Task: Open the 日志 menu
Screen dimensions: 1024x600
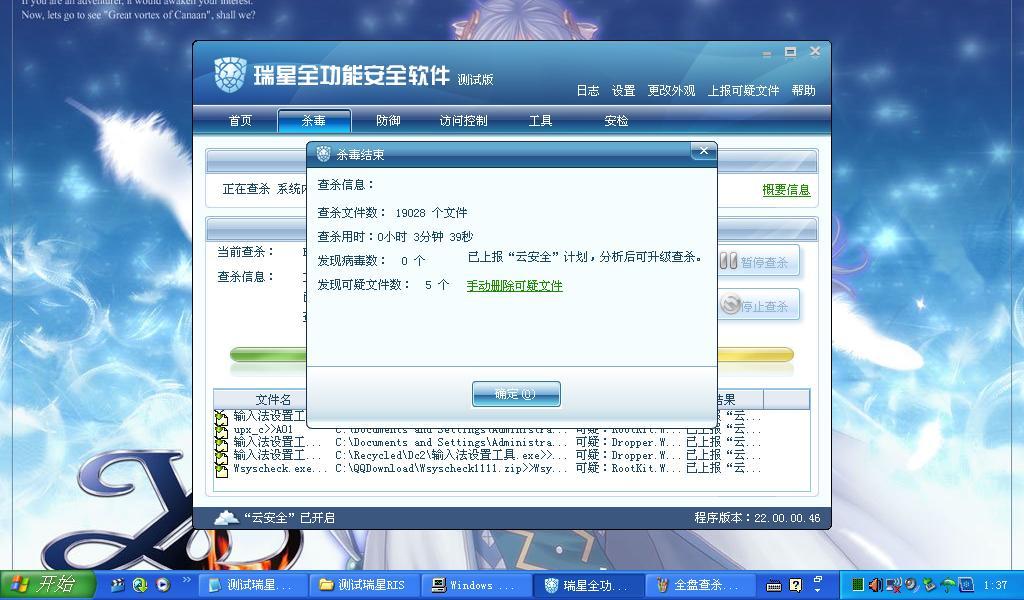Action: tap(588, 91)
